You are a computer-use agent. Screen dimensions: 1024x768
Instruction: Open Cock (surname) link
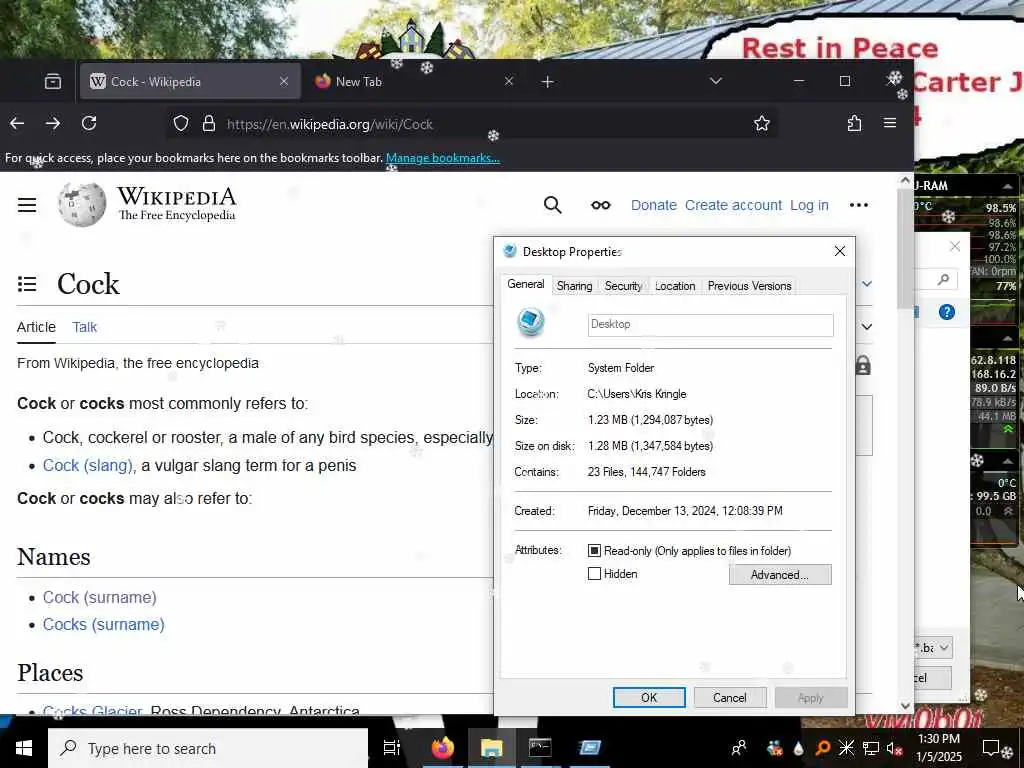point(100,598)
